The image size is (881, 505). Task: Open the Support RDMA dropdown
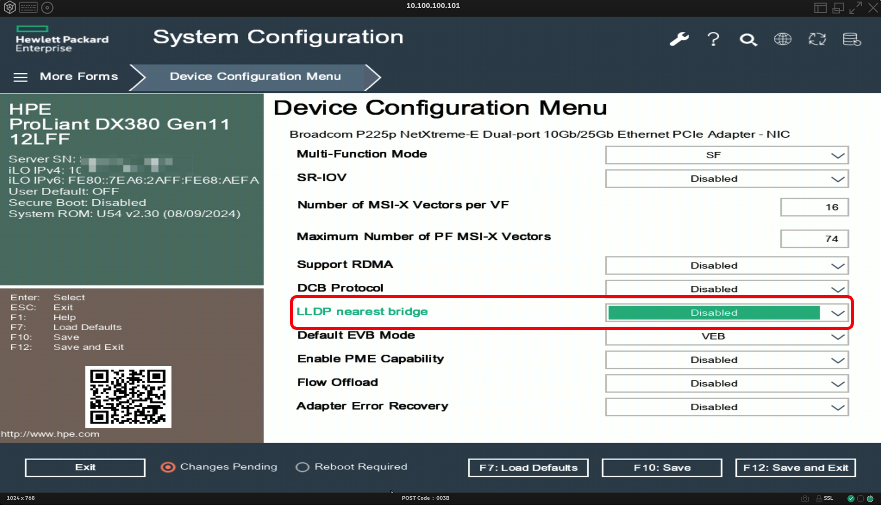coord(726,266)
